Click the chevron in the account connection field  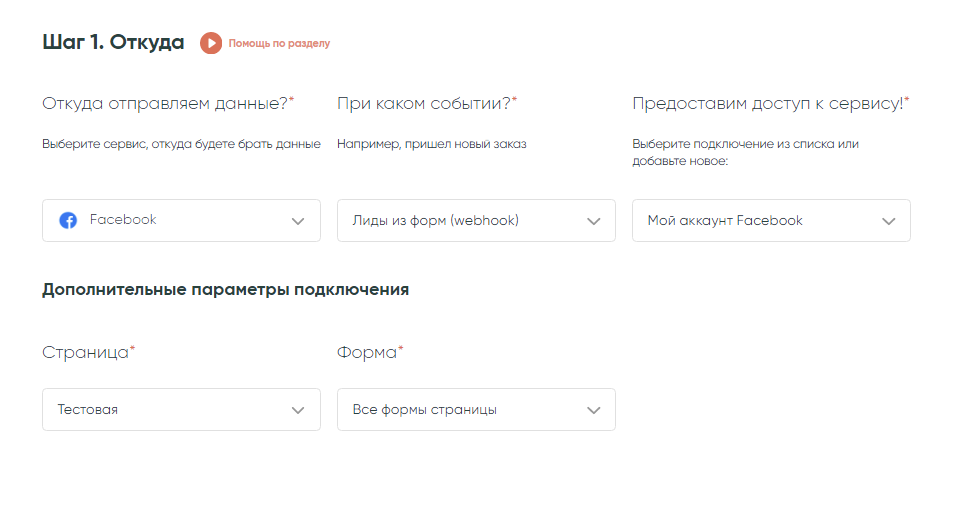click(889, 221)
